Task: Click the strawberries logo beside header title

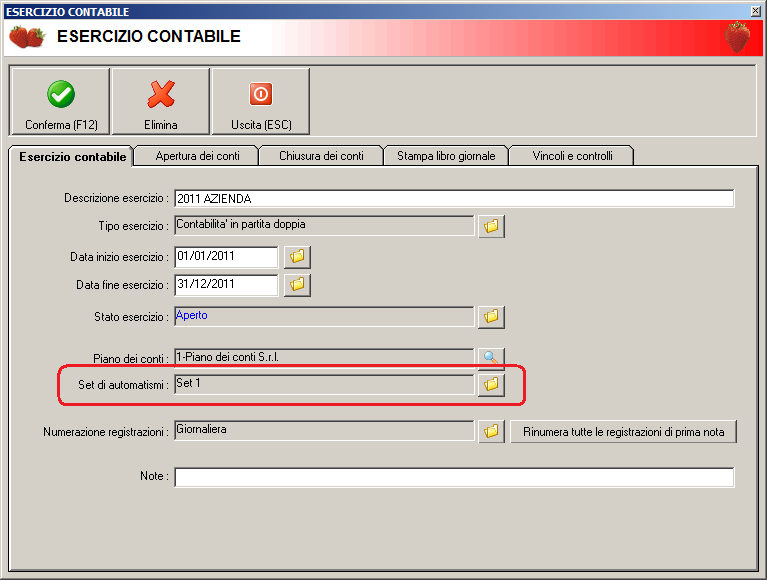Action: [x=27, y=37]
